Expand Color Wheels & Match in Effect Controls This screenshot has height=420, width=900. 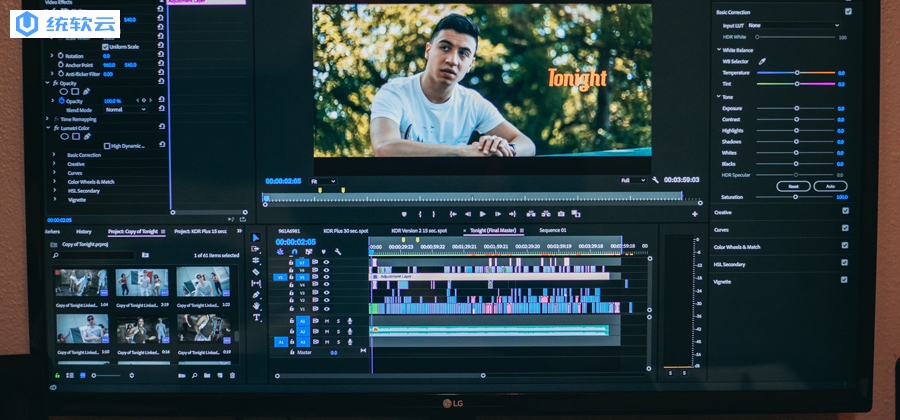tap(54, 182)
